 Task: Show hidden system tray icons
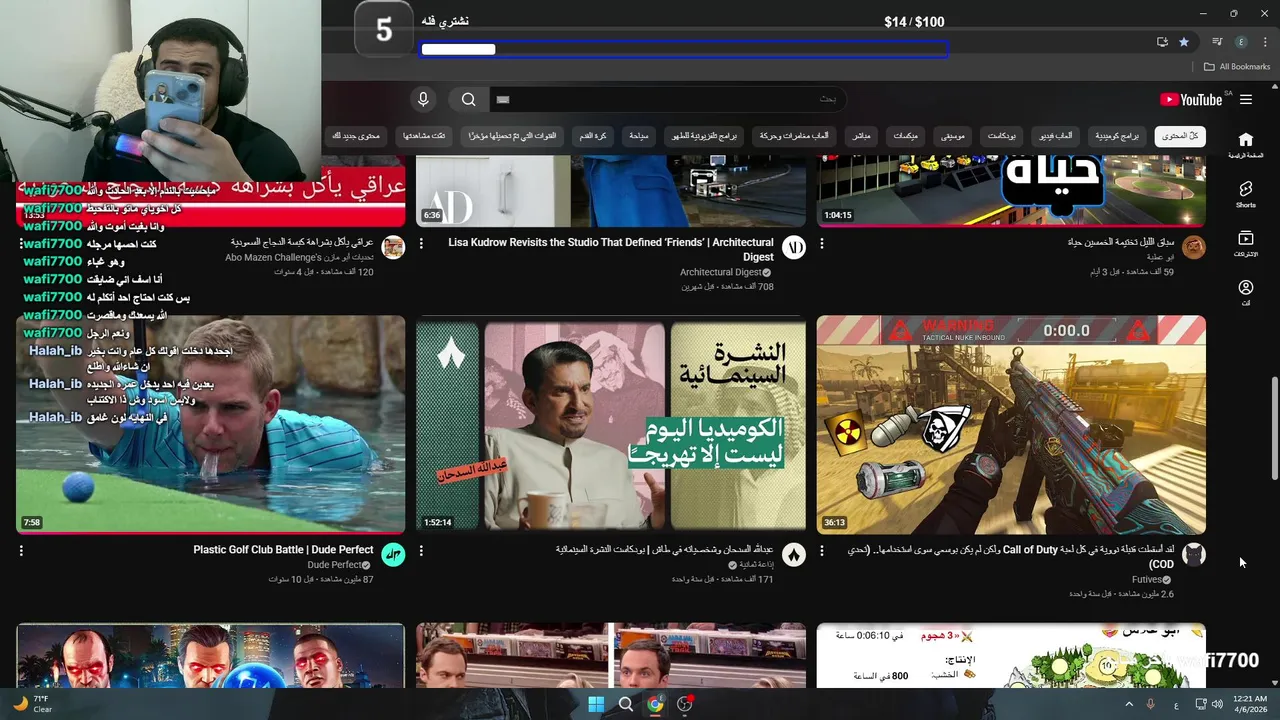1130,704
